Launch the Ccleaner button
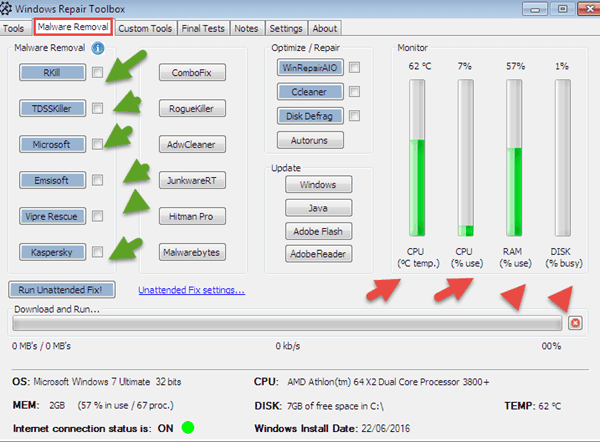 point(310,91)
